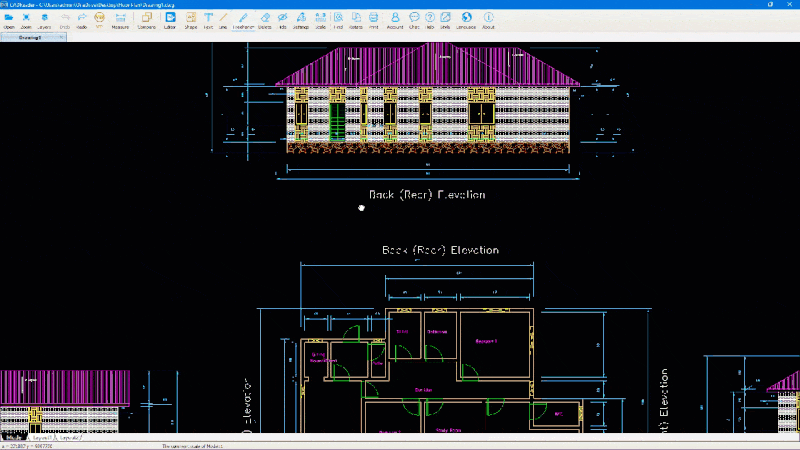
Task: Select the Freehand drawing tool
Action: (243, 19)
